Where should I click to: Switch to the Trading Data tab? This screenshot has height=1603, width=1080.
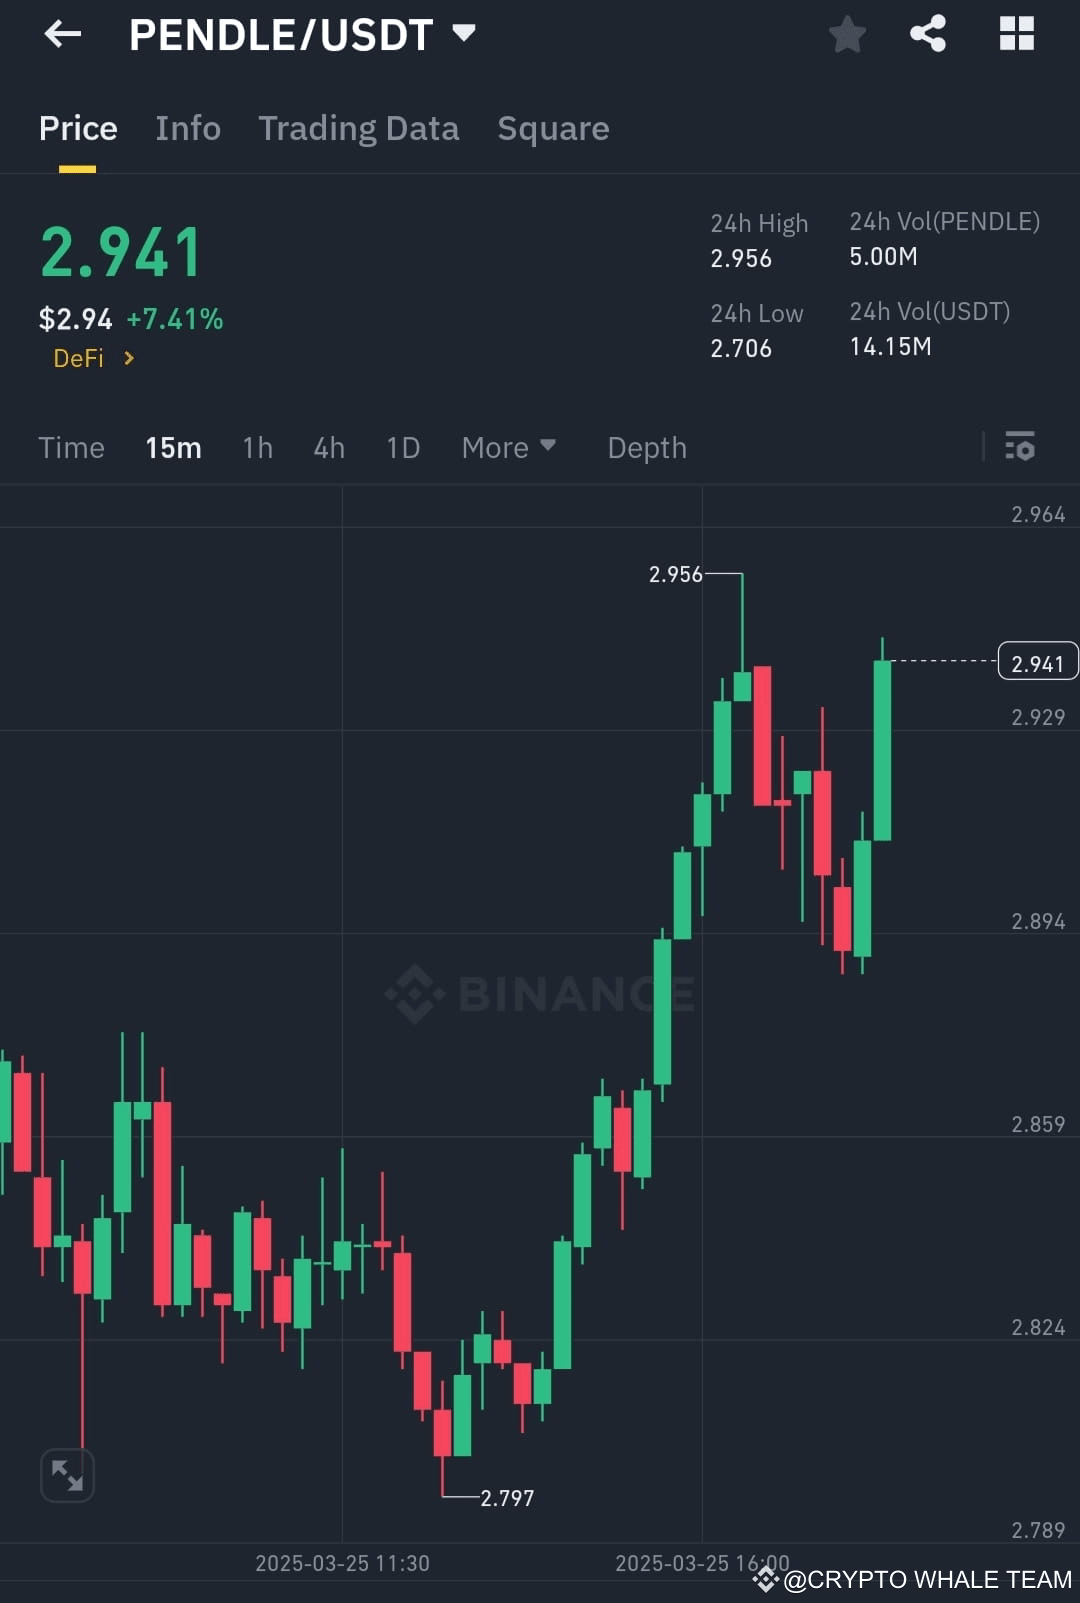click(359, 128)
